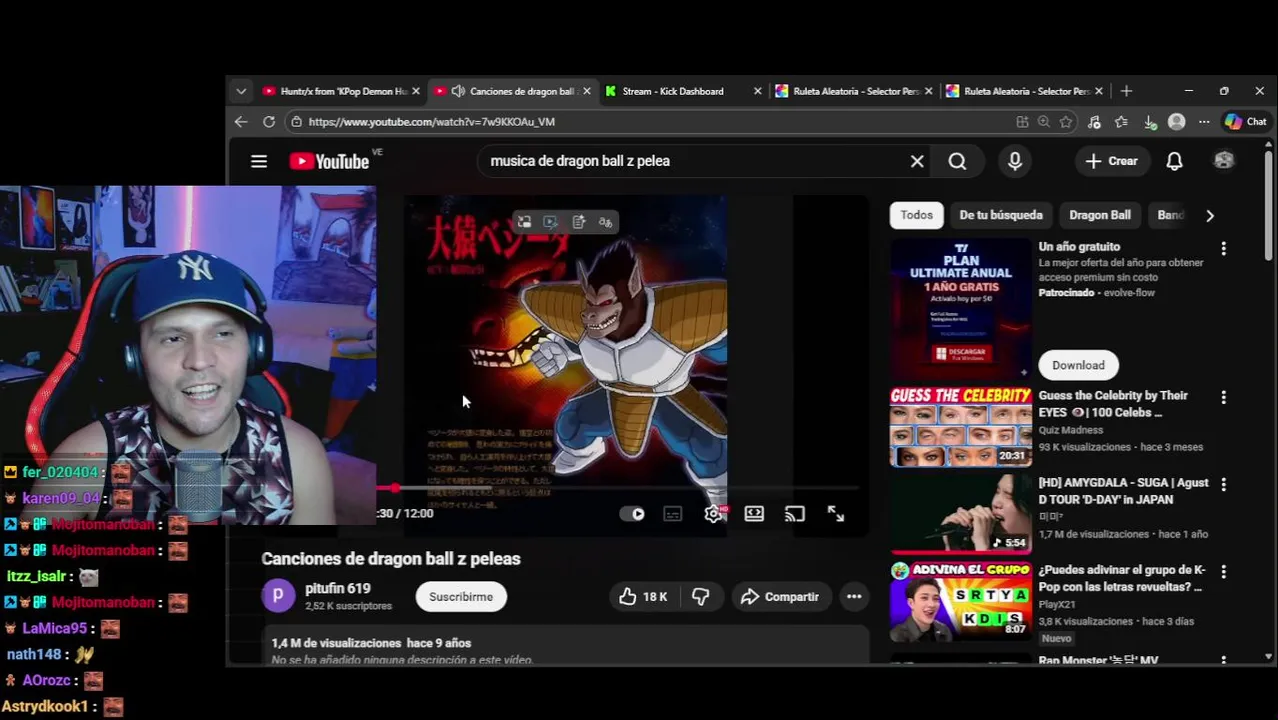The width and height of the screenshot is (1278, 720).
Task: Switch video to theater mode
Action: [754, 514]
